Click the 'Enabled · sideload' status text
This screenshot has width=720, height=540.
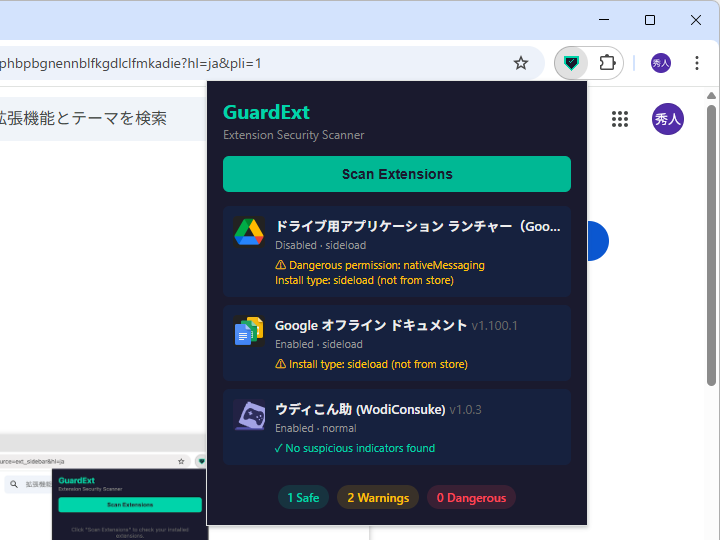click(319, 344)
